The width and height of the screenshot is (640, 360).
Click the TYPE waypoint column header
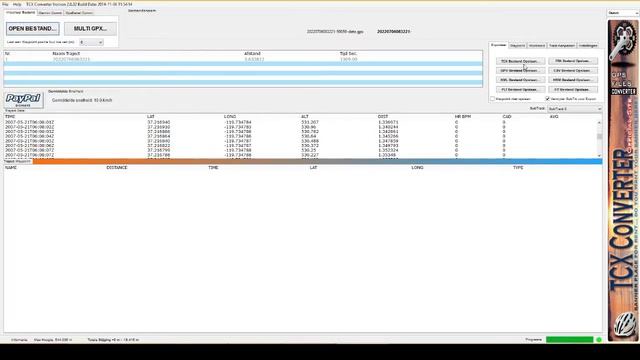point(518,168)
